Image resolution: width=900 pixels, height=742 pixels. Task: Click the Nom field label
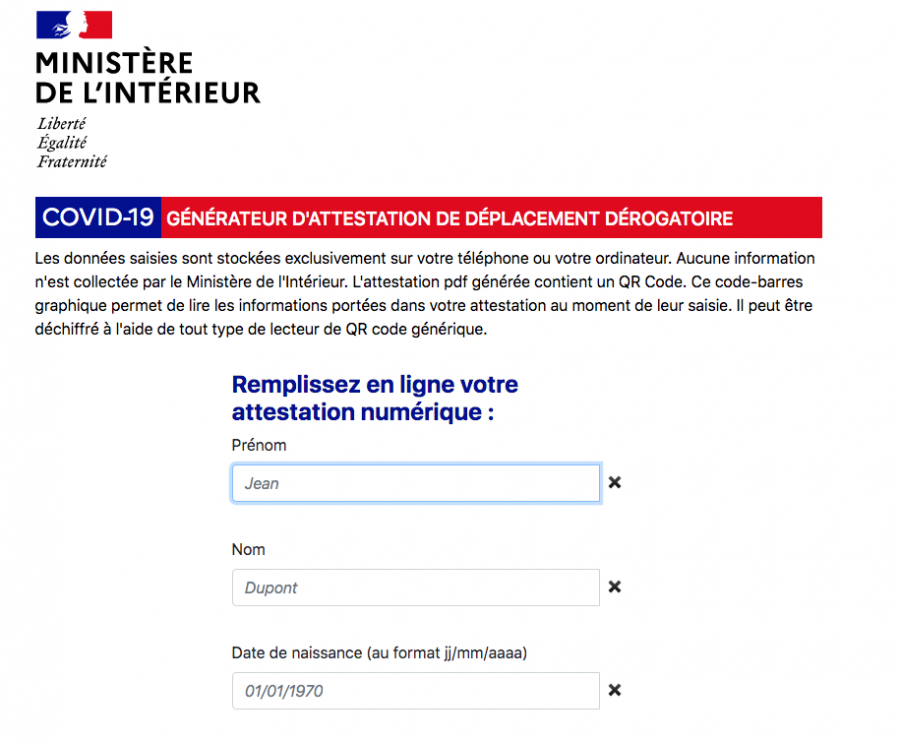click(248, 549)
